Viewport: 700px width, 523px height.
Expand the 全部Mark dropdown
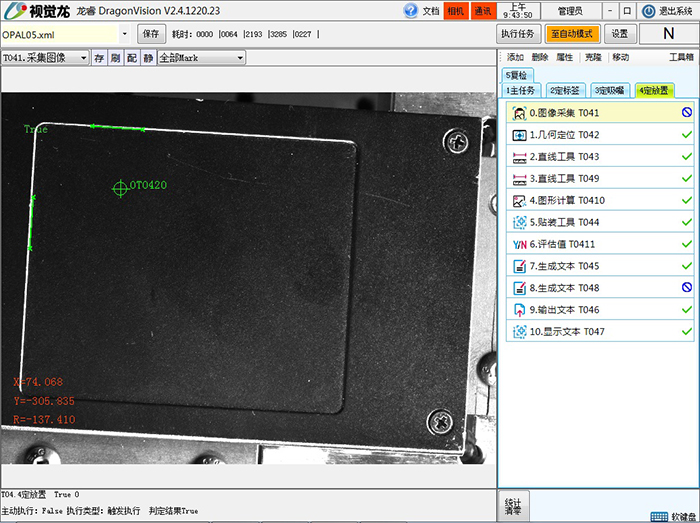pos(240,58)
